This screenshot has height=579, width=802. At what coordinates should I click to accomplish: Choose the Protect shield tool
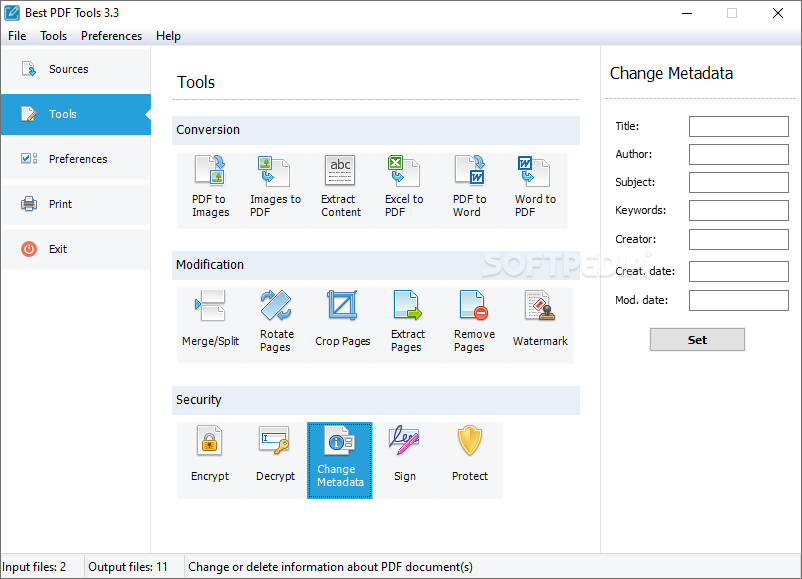tap(470, 460)
